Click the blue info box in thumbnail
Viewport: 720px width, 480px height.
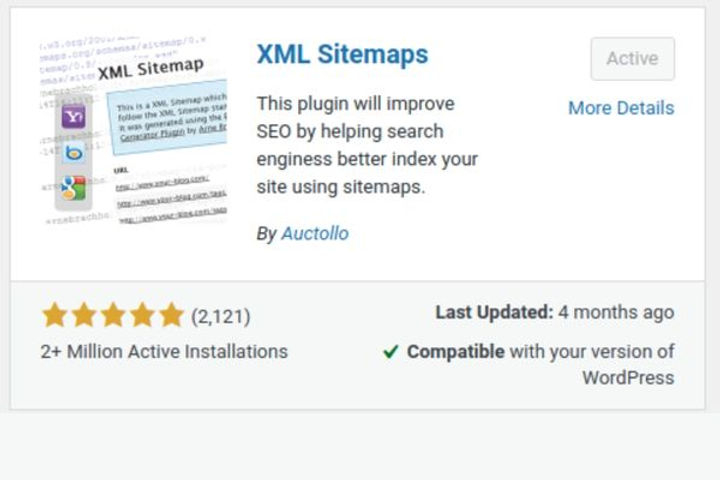(168, 117)
